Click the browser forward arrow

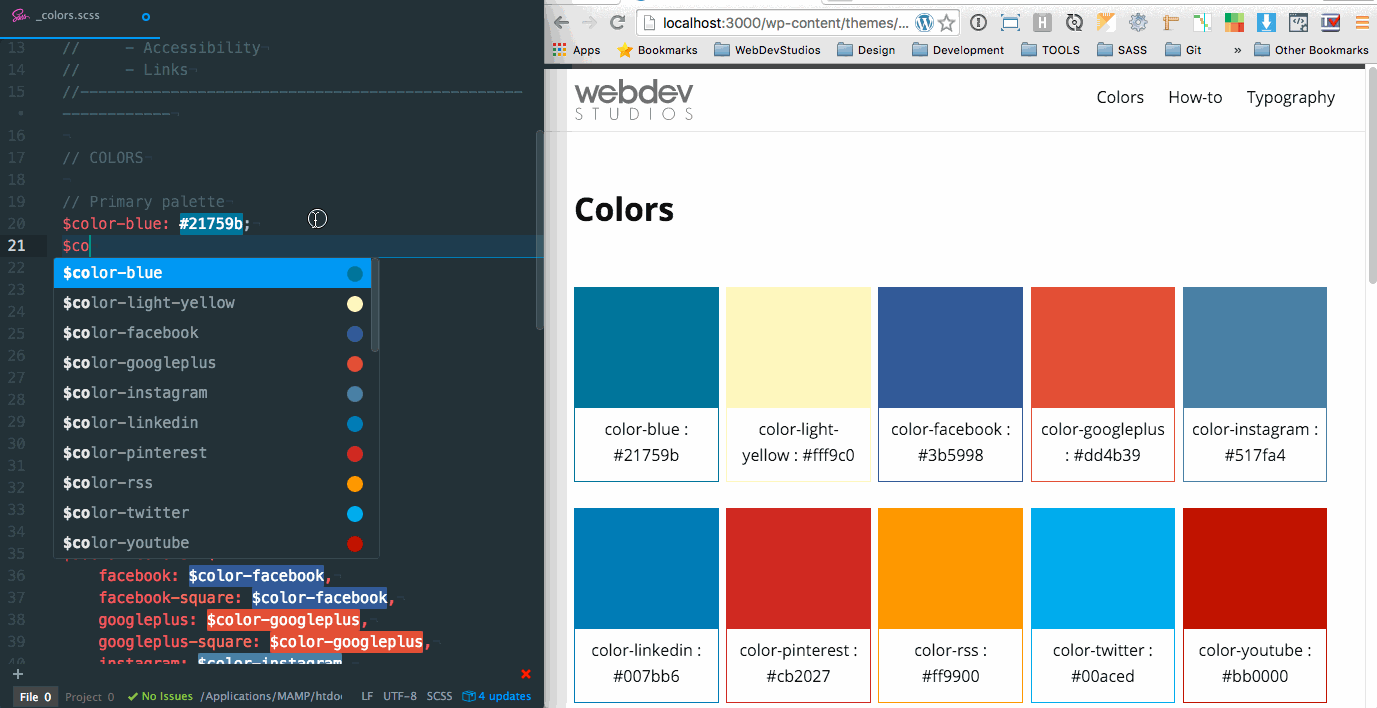click(x=589, y=22)
